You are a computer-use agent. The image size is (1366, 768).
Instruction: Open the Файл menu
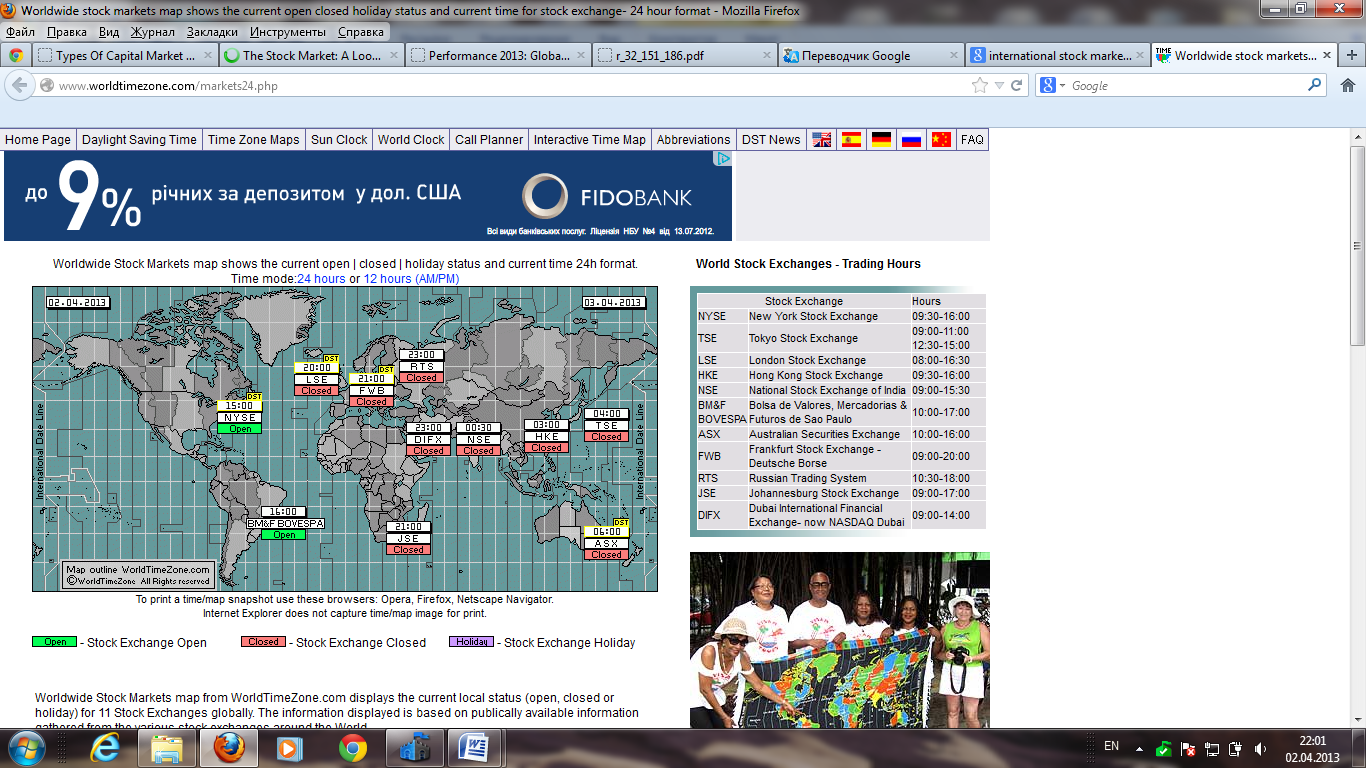tap(20, 32)
